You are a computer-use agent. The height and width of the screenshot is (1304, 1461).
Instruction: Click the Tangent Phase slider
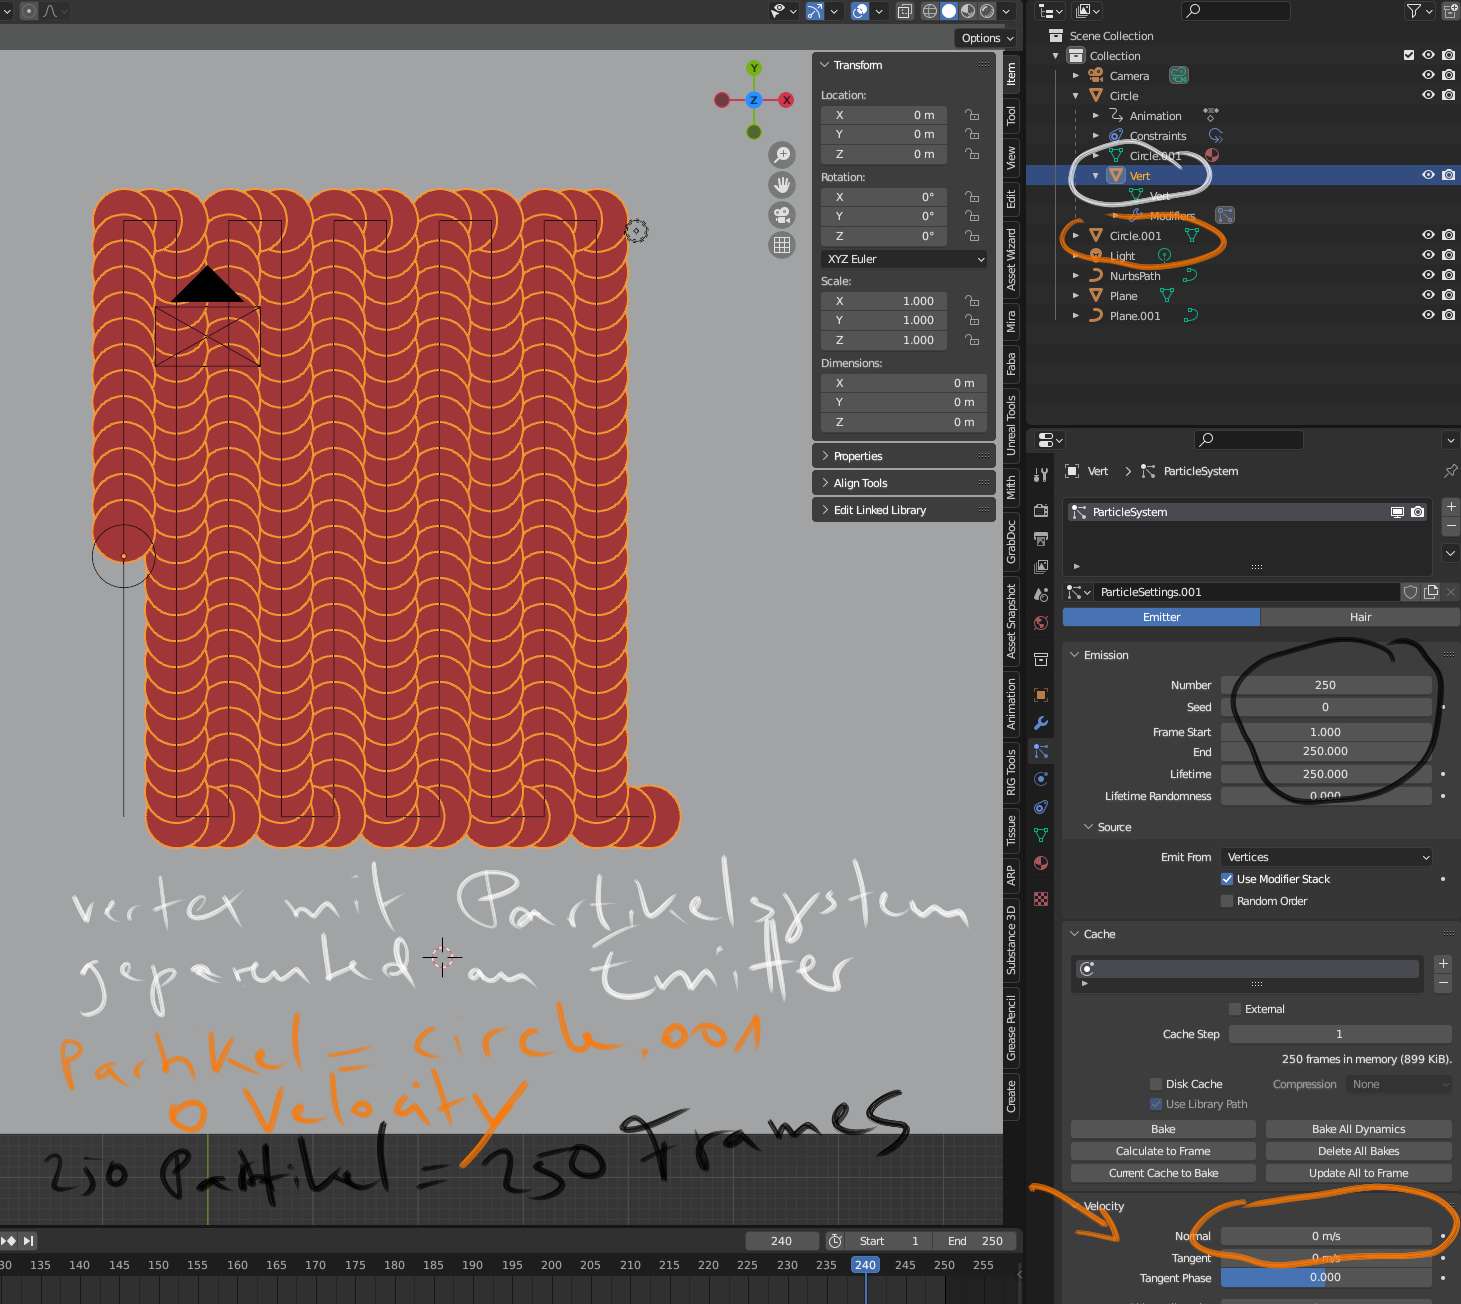click(x=1326, y=1277)
